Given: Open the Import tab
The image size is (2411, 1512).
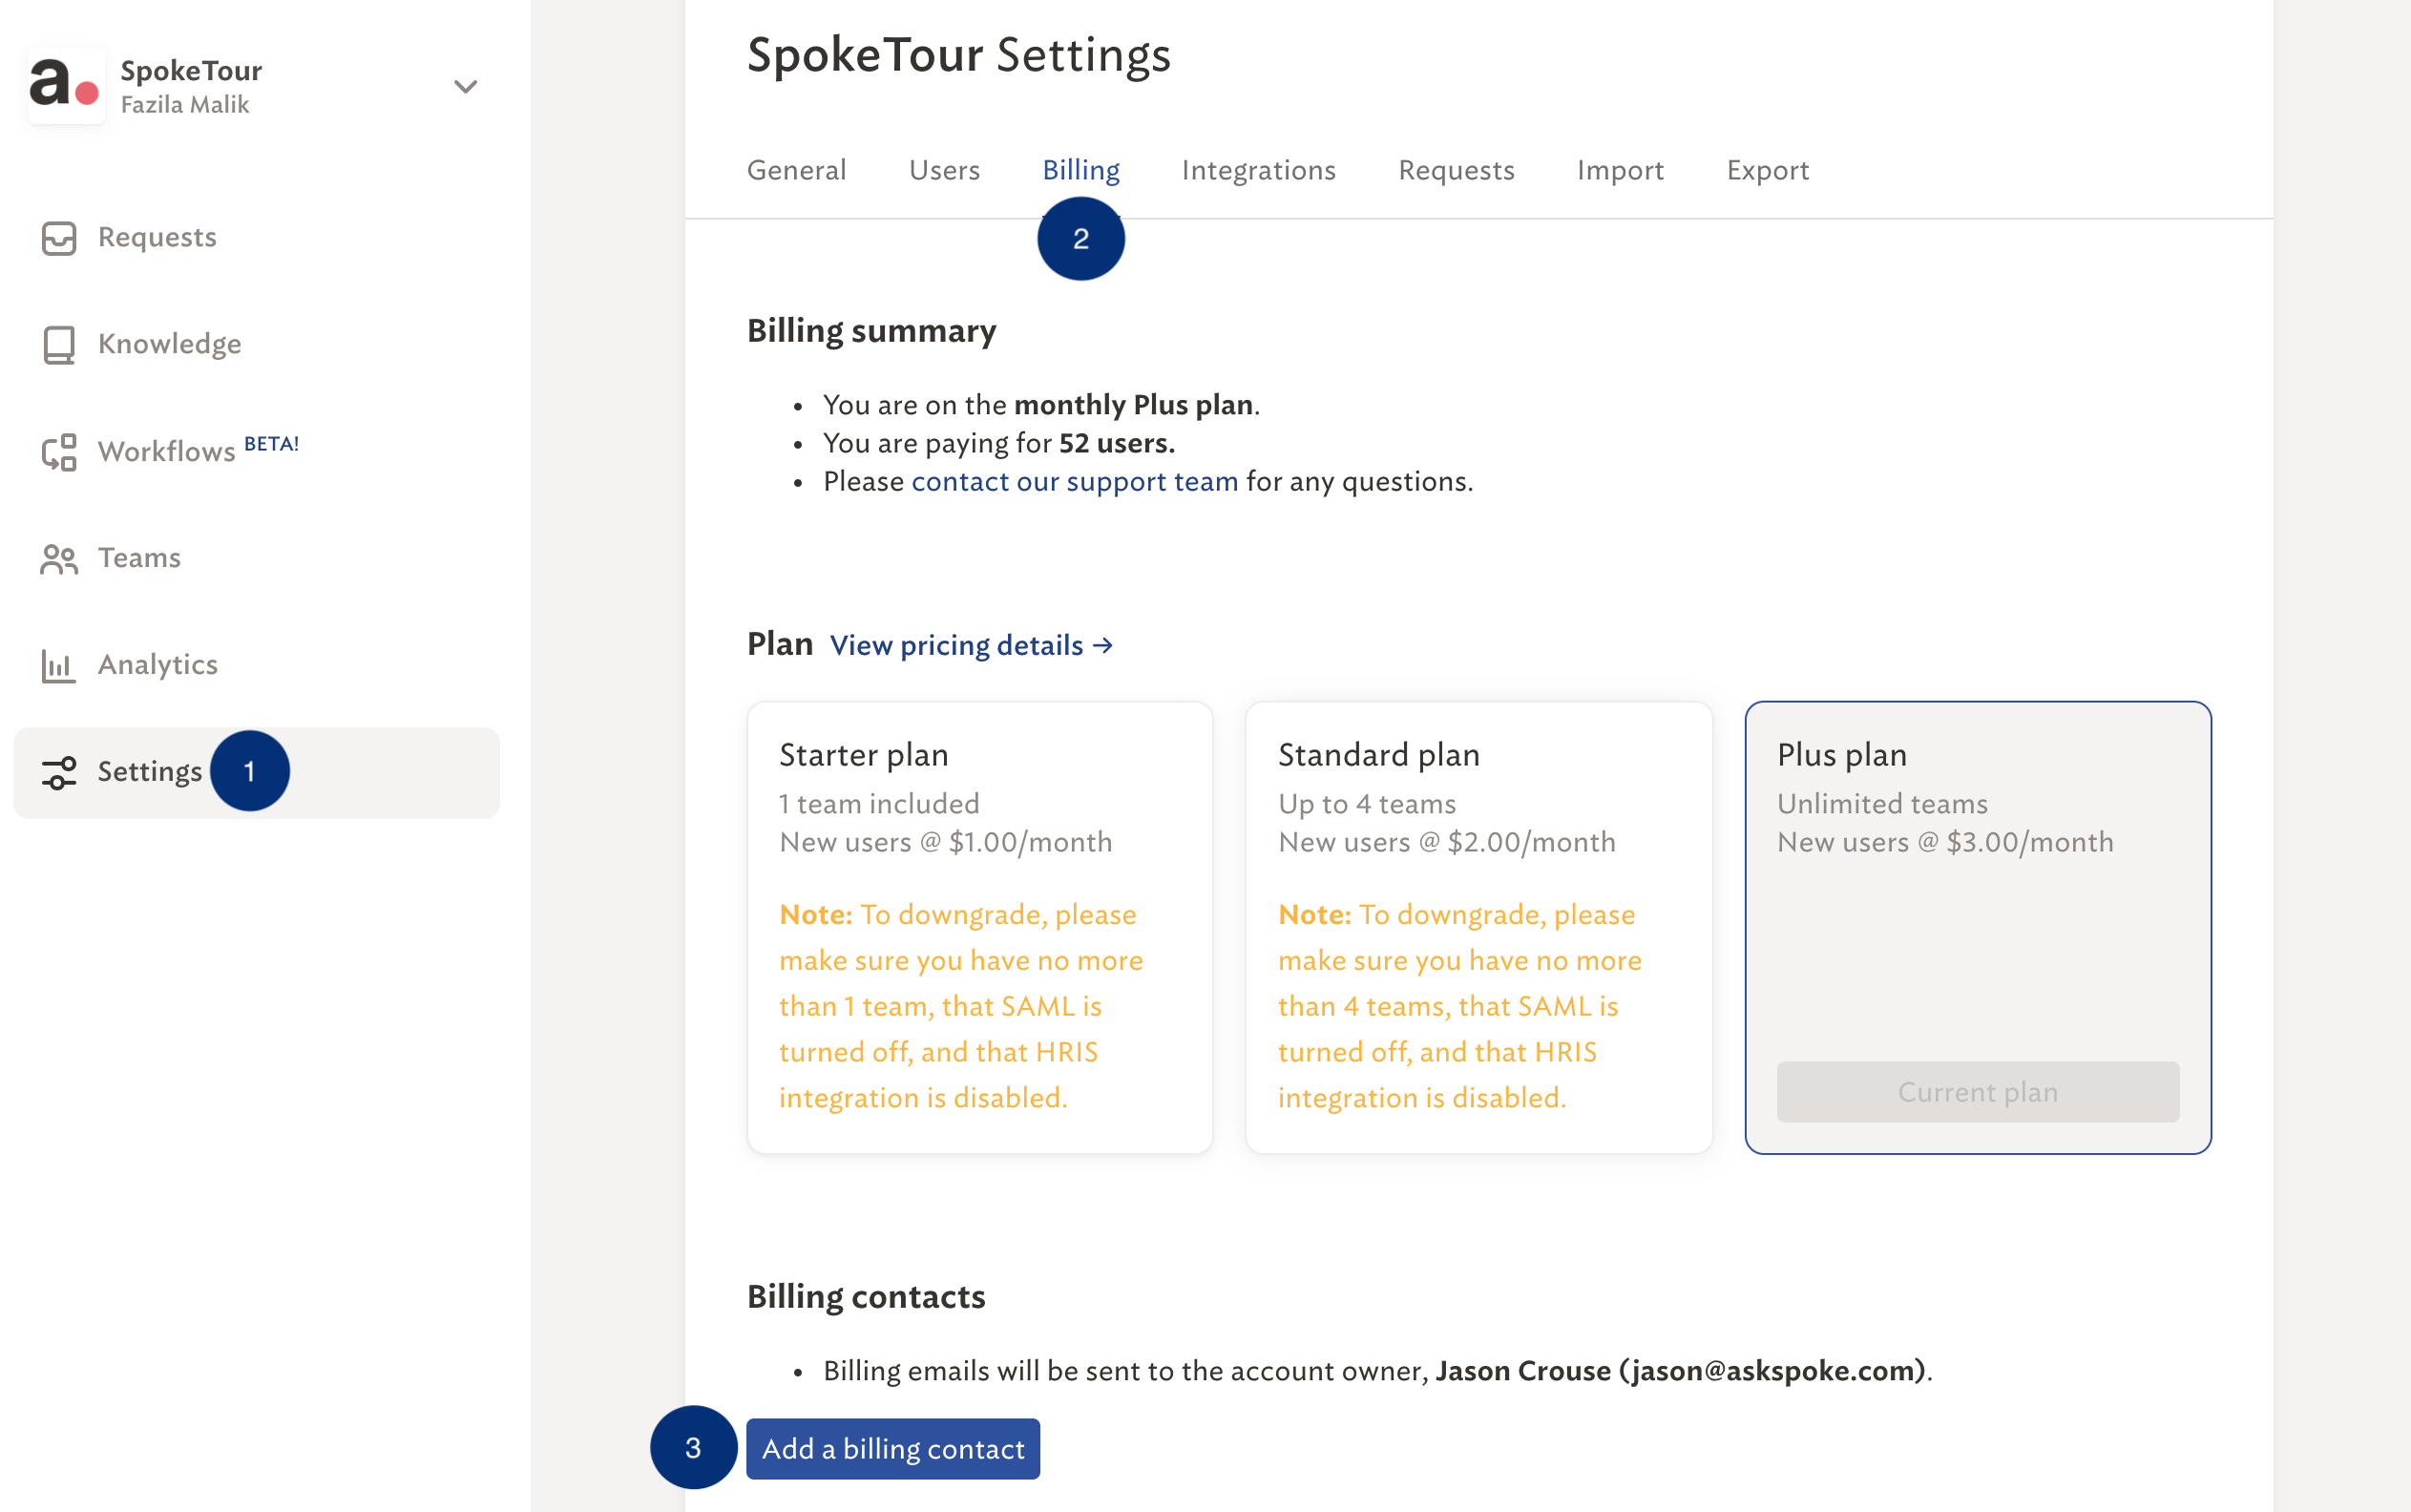Looking at the screenshot, I should pos(1620,170).
